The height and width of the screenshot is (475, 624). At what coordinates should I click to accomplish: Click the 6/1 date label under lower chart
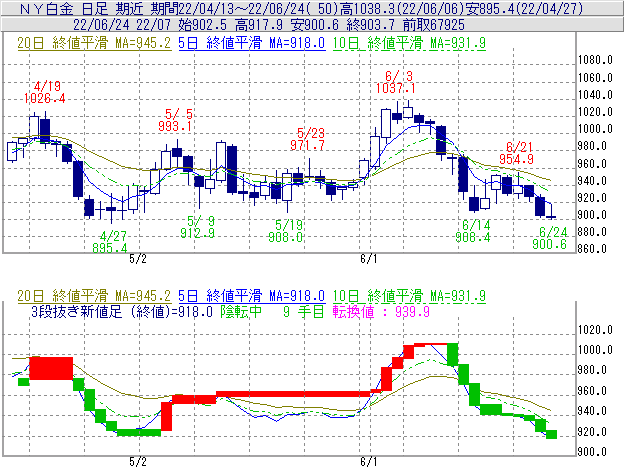coord(369,462)
